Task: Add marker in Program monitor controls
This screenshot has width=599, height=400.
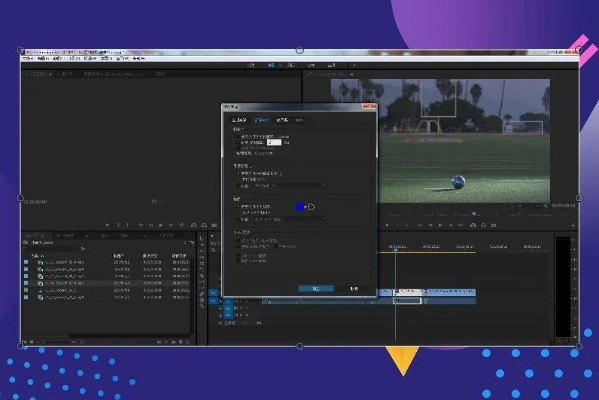Action: [x=387, y=225]
